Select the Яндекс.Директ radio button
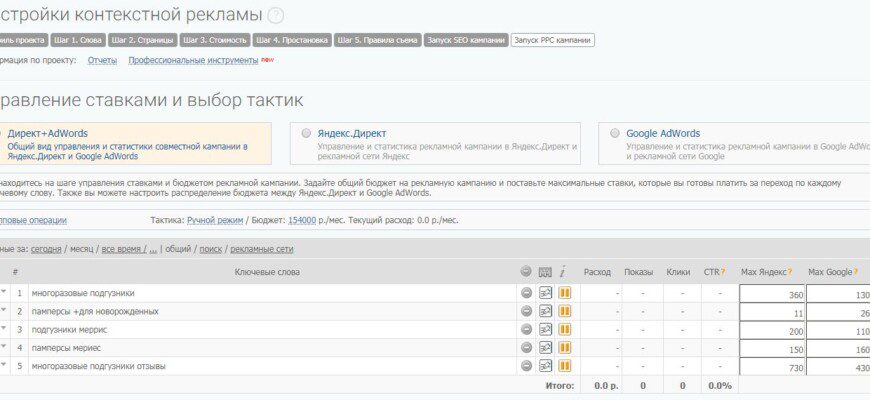Image resolution: width=870 pixels, height=400 pixels. [306, 134]
